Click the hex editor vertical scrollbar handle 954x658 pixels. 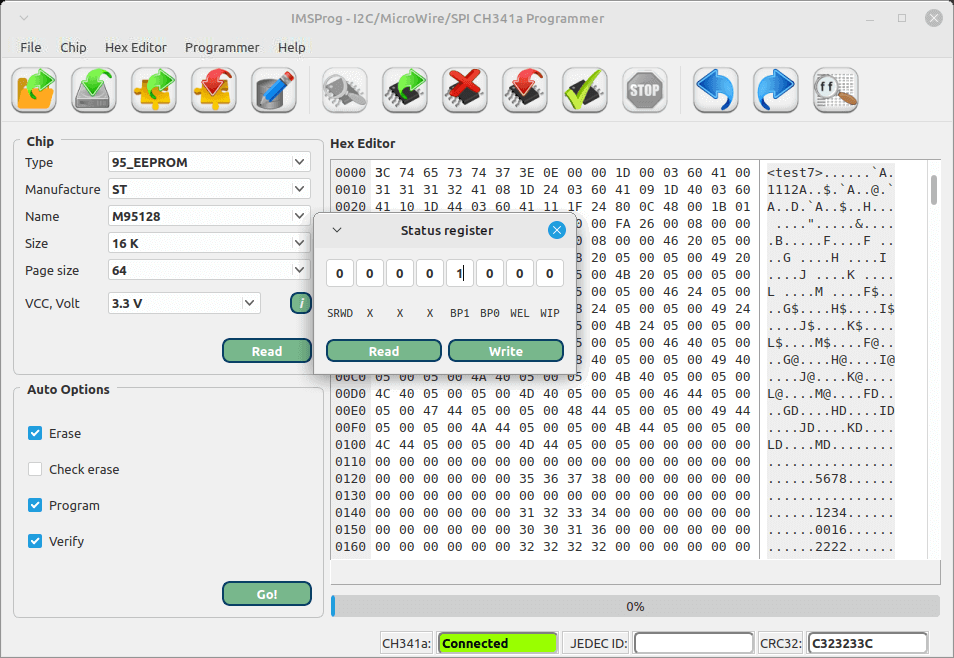[x=934, y=190]
